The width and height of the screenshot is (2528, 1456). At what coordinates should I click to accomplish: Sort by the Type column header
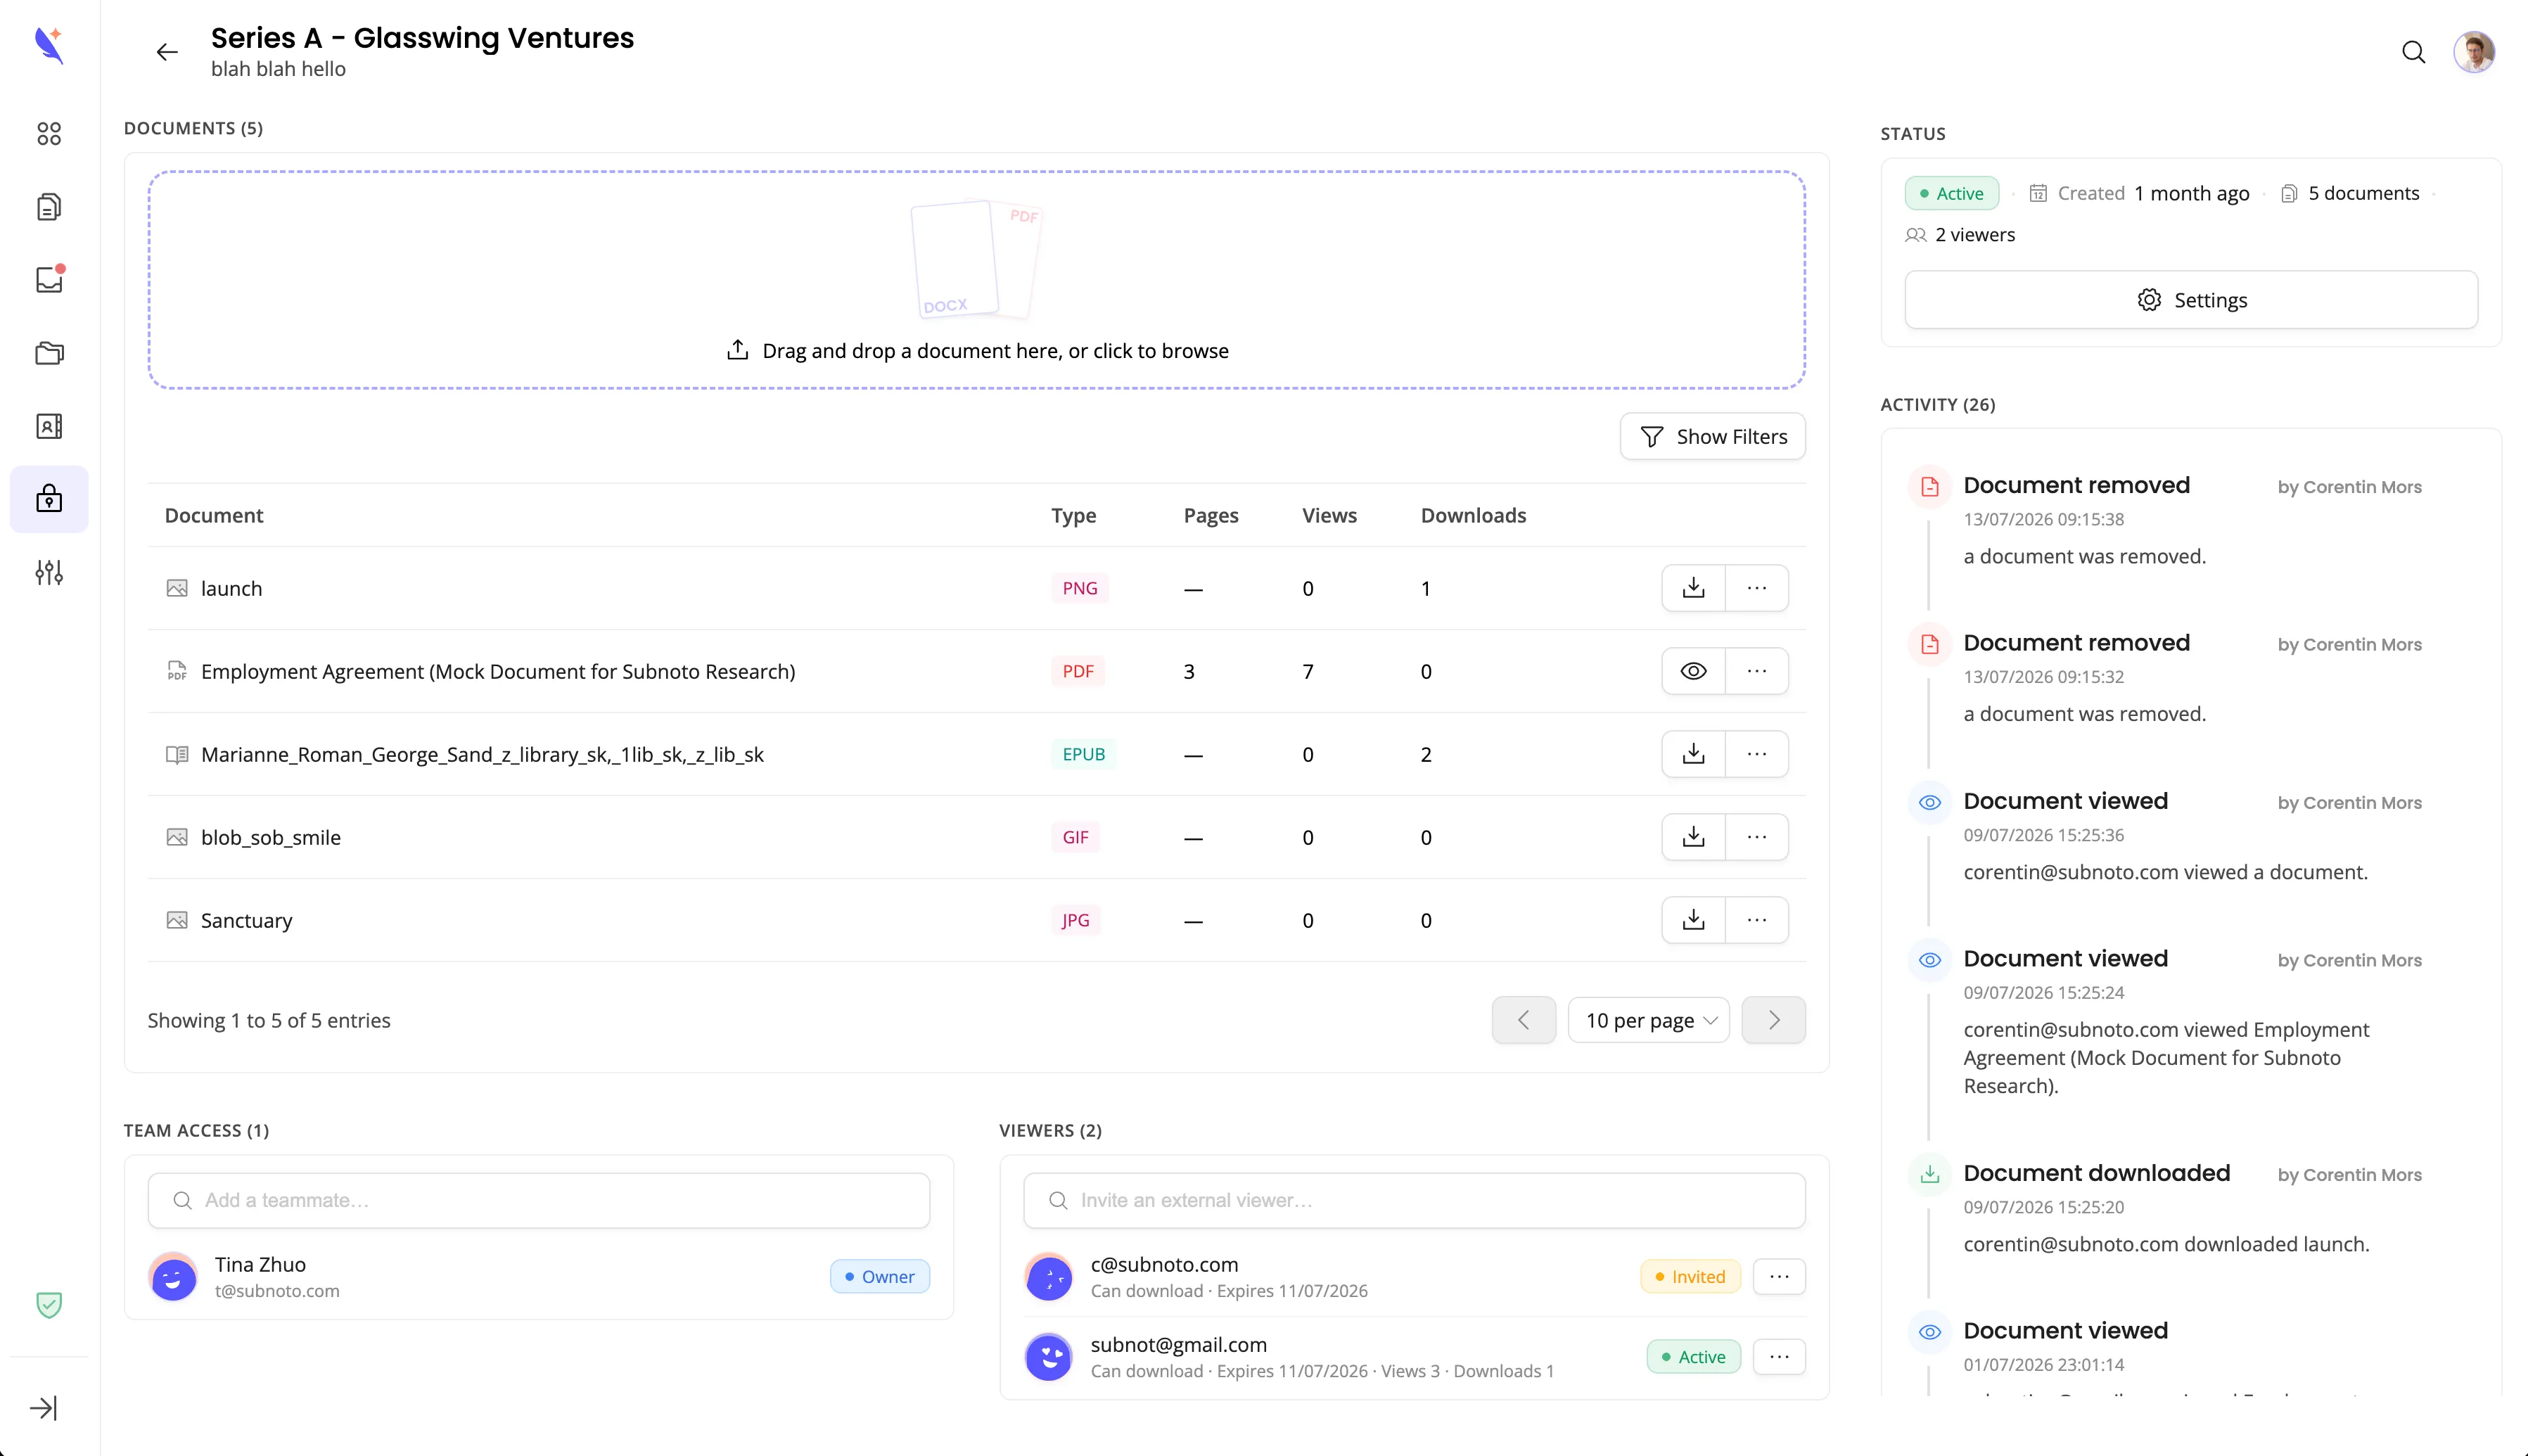(1073, 515)
